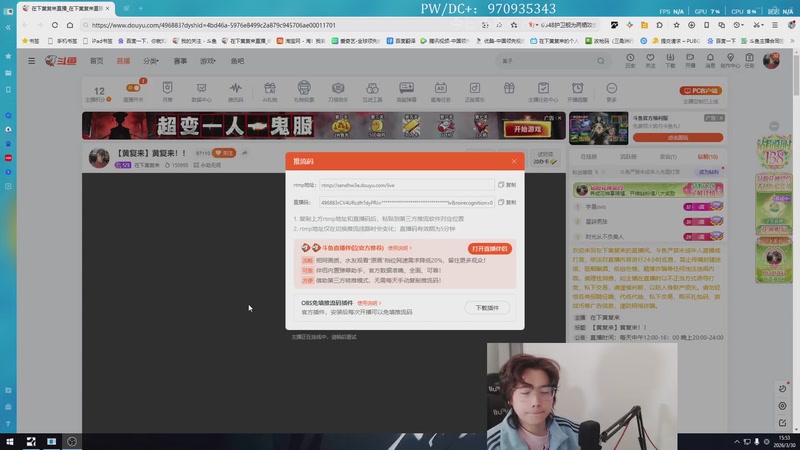Open 任务 tasks icon in header
This screenshot has height=450, width=800.
click(749, 60)
